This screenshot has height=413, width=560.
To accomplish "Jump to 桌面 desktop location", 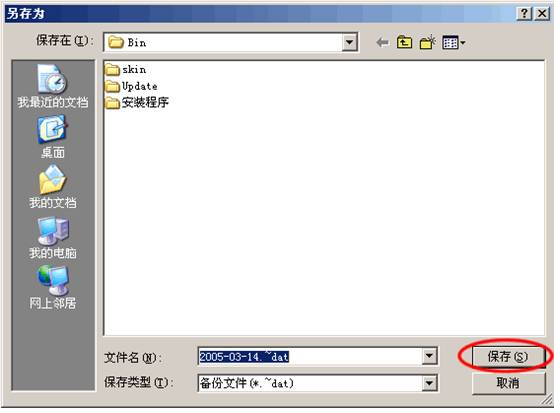I will click(x=53, y=137).
